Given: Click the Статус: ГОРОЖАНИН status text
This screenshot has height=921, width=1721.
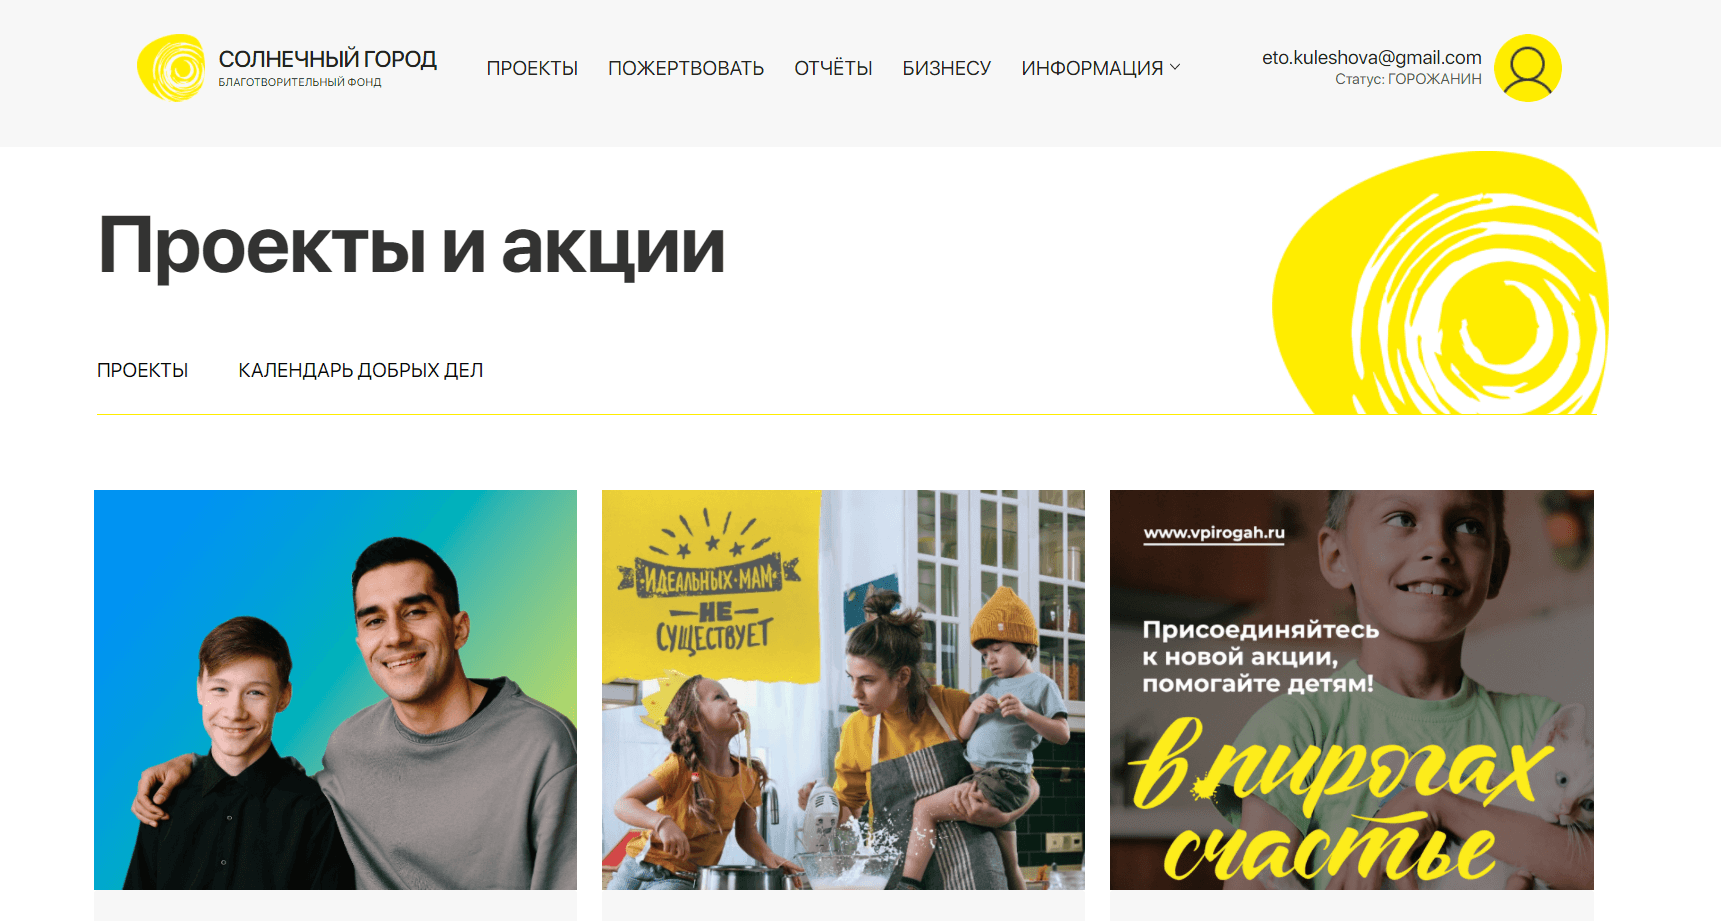Looking at the screenshot, I should point(1408,79).
